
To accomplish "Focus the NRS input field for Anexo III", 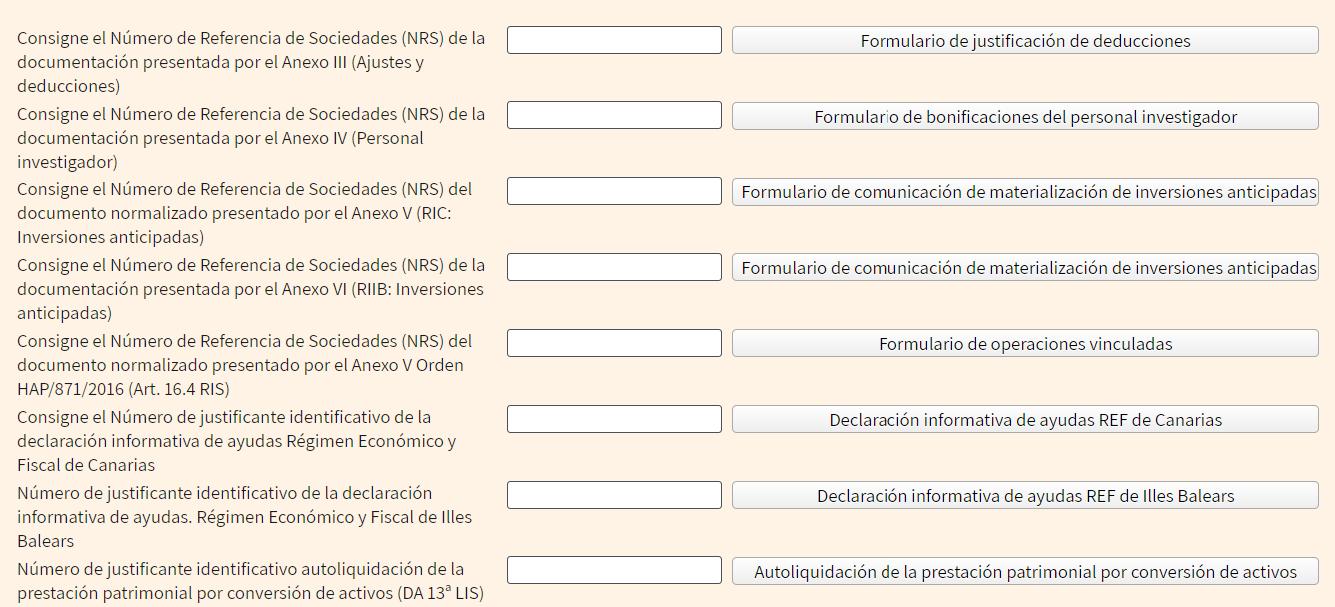I will [614, 40].
